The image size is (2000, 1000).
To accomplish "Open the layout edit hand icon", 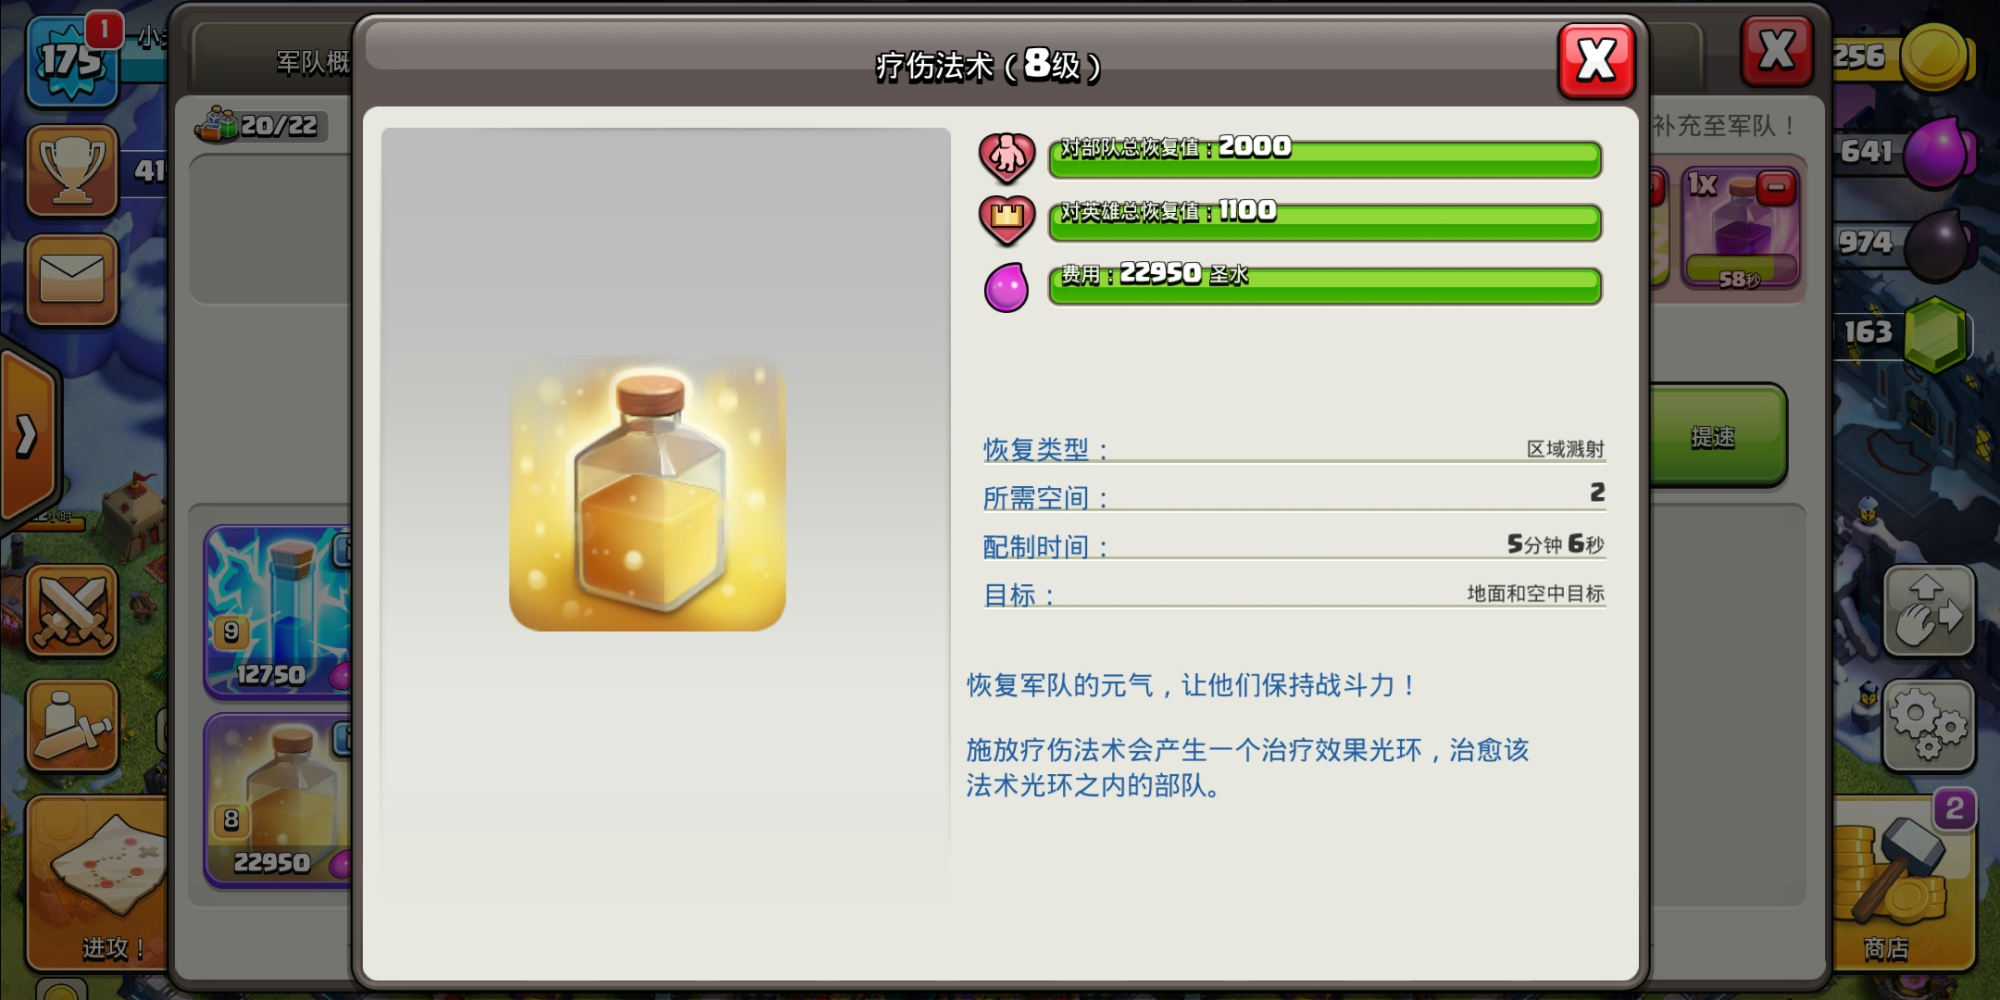I will (x=1929, y=610).
